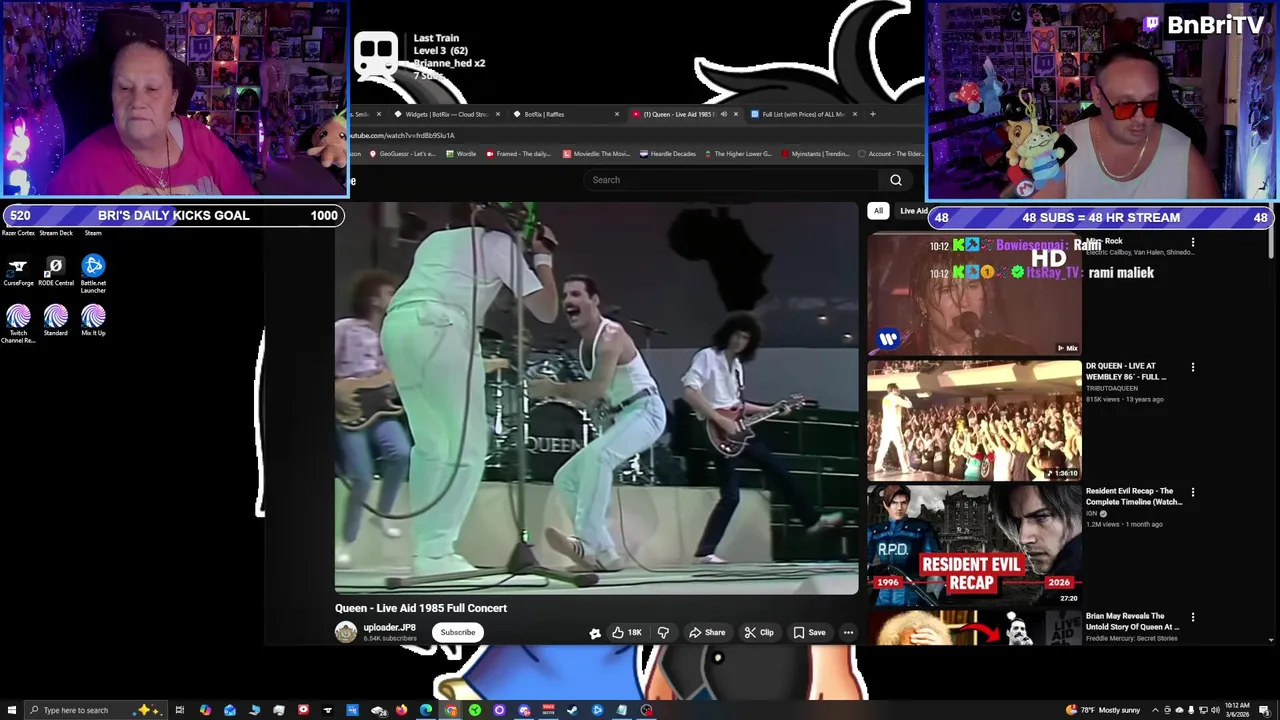Click the YouTube search magnifier button

[896, 180]
